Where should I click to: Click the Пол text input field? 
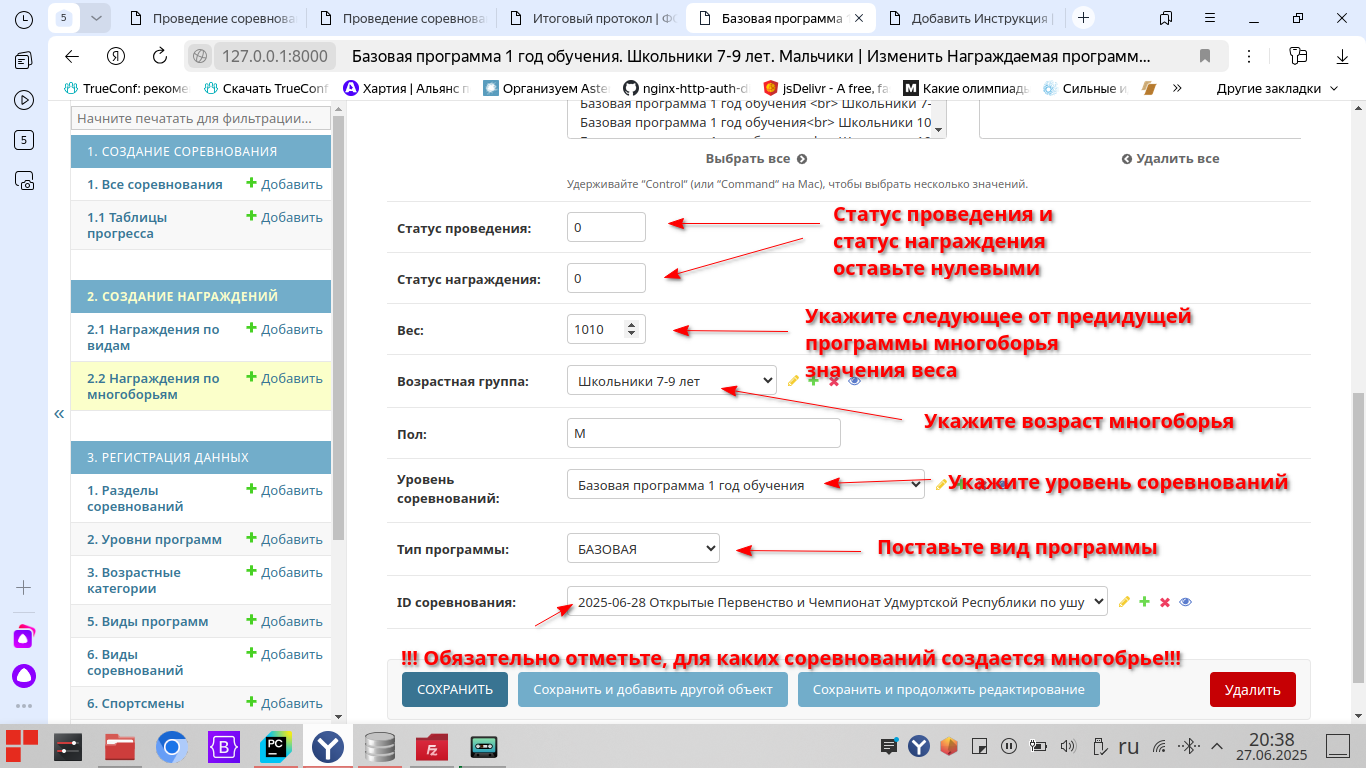[703, 434]
